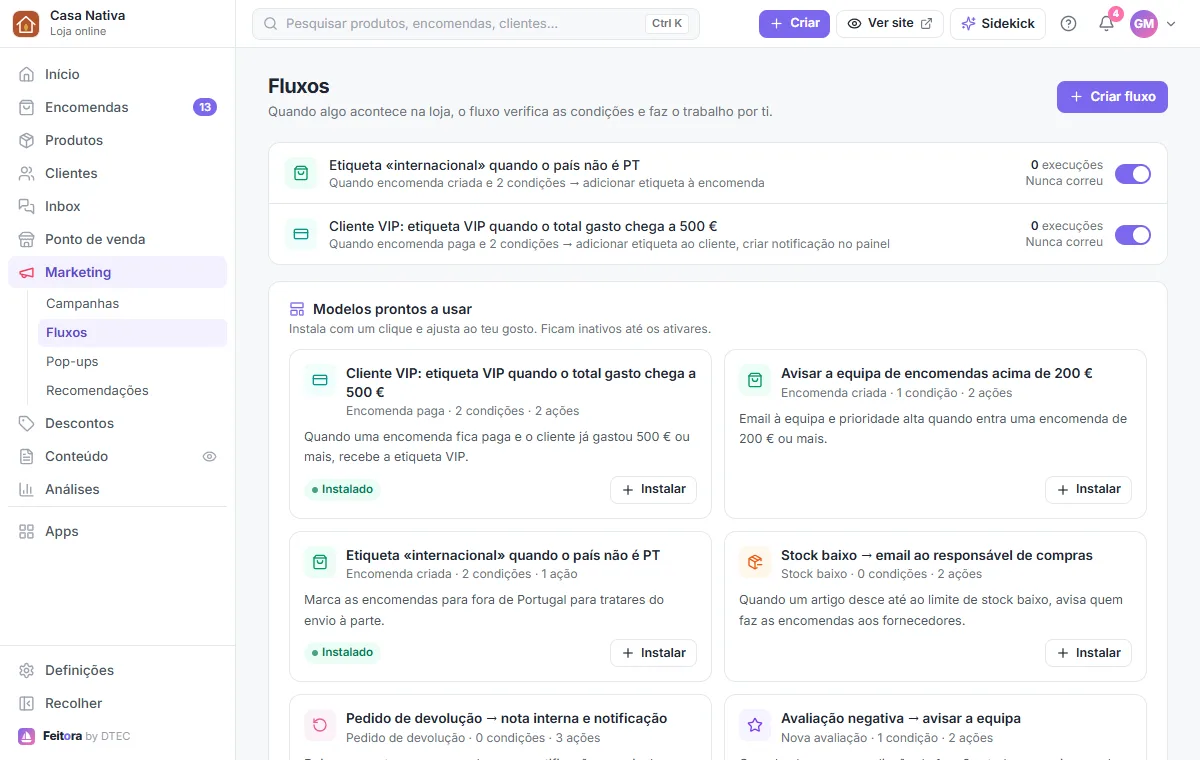
Task: Click the Feitora by DTEC logo
Action: (75, 736)
